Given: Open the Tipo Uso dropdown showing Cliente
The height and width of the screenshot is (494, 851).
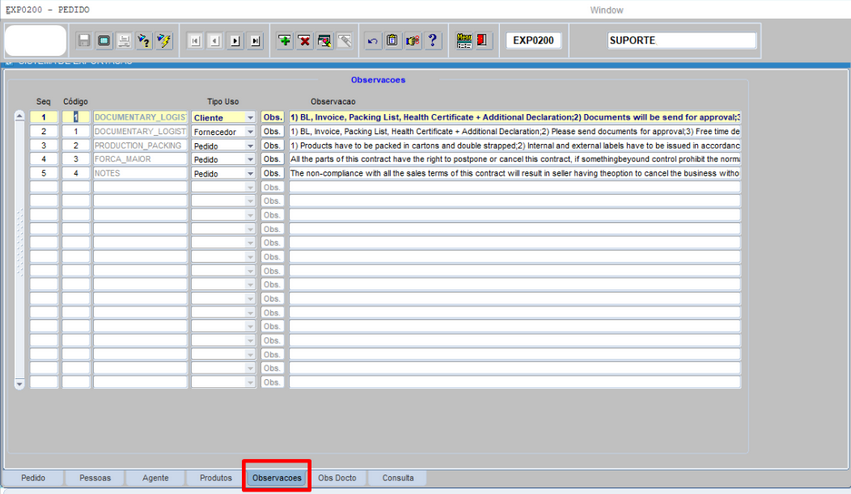Looking at the screenshot, I should (250, 118).
